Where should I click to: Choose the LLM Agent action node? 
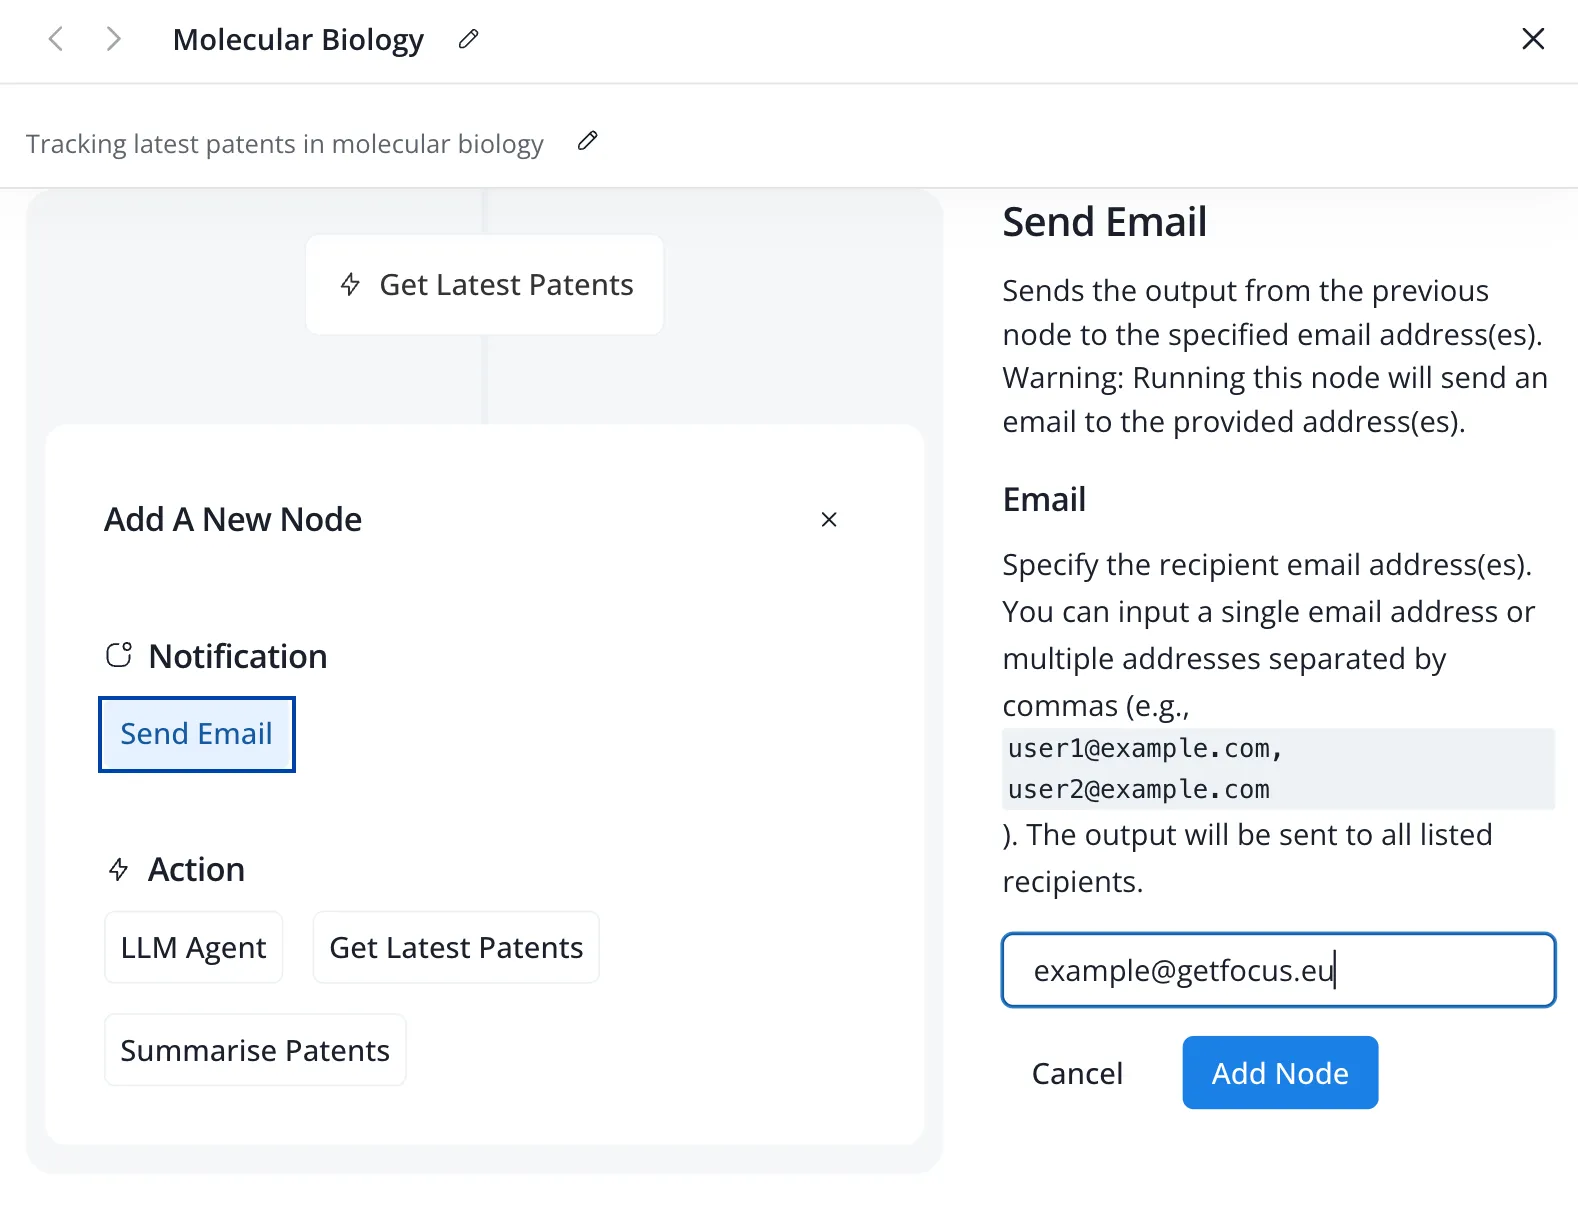(x=194, y=947)
